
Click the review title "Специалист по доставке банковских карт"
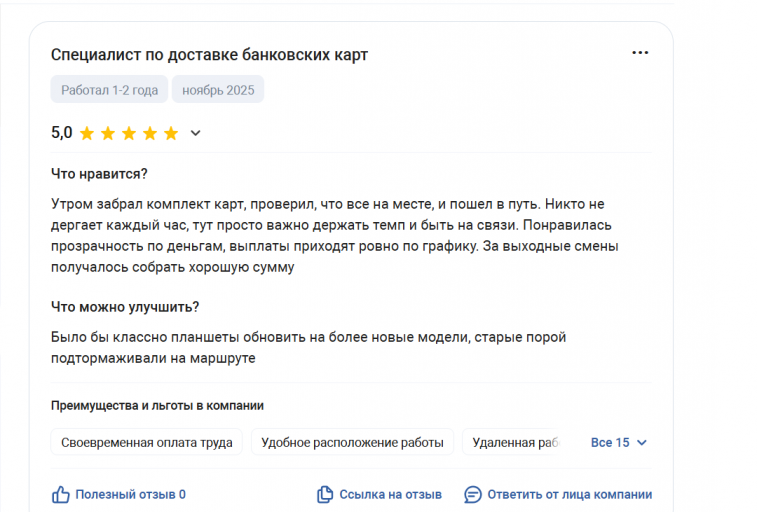point(209,55)
